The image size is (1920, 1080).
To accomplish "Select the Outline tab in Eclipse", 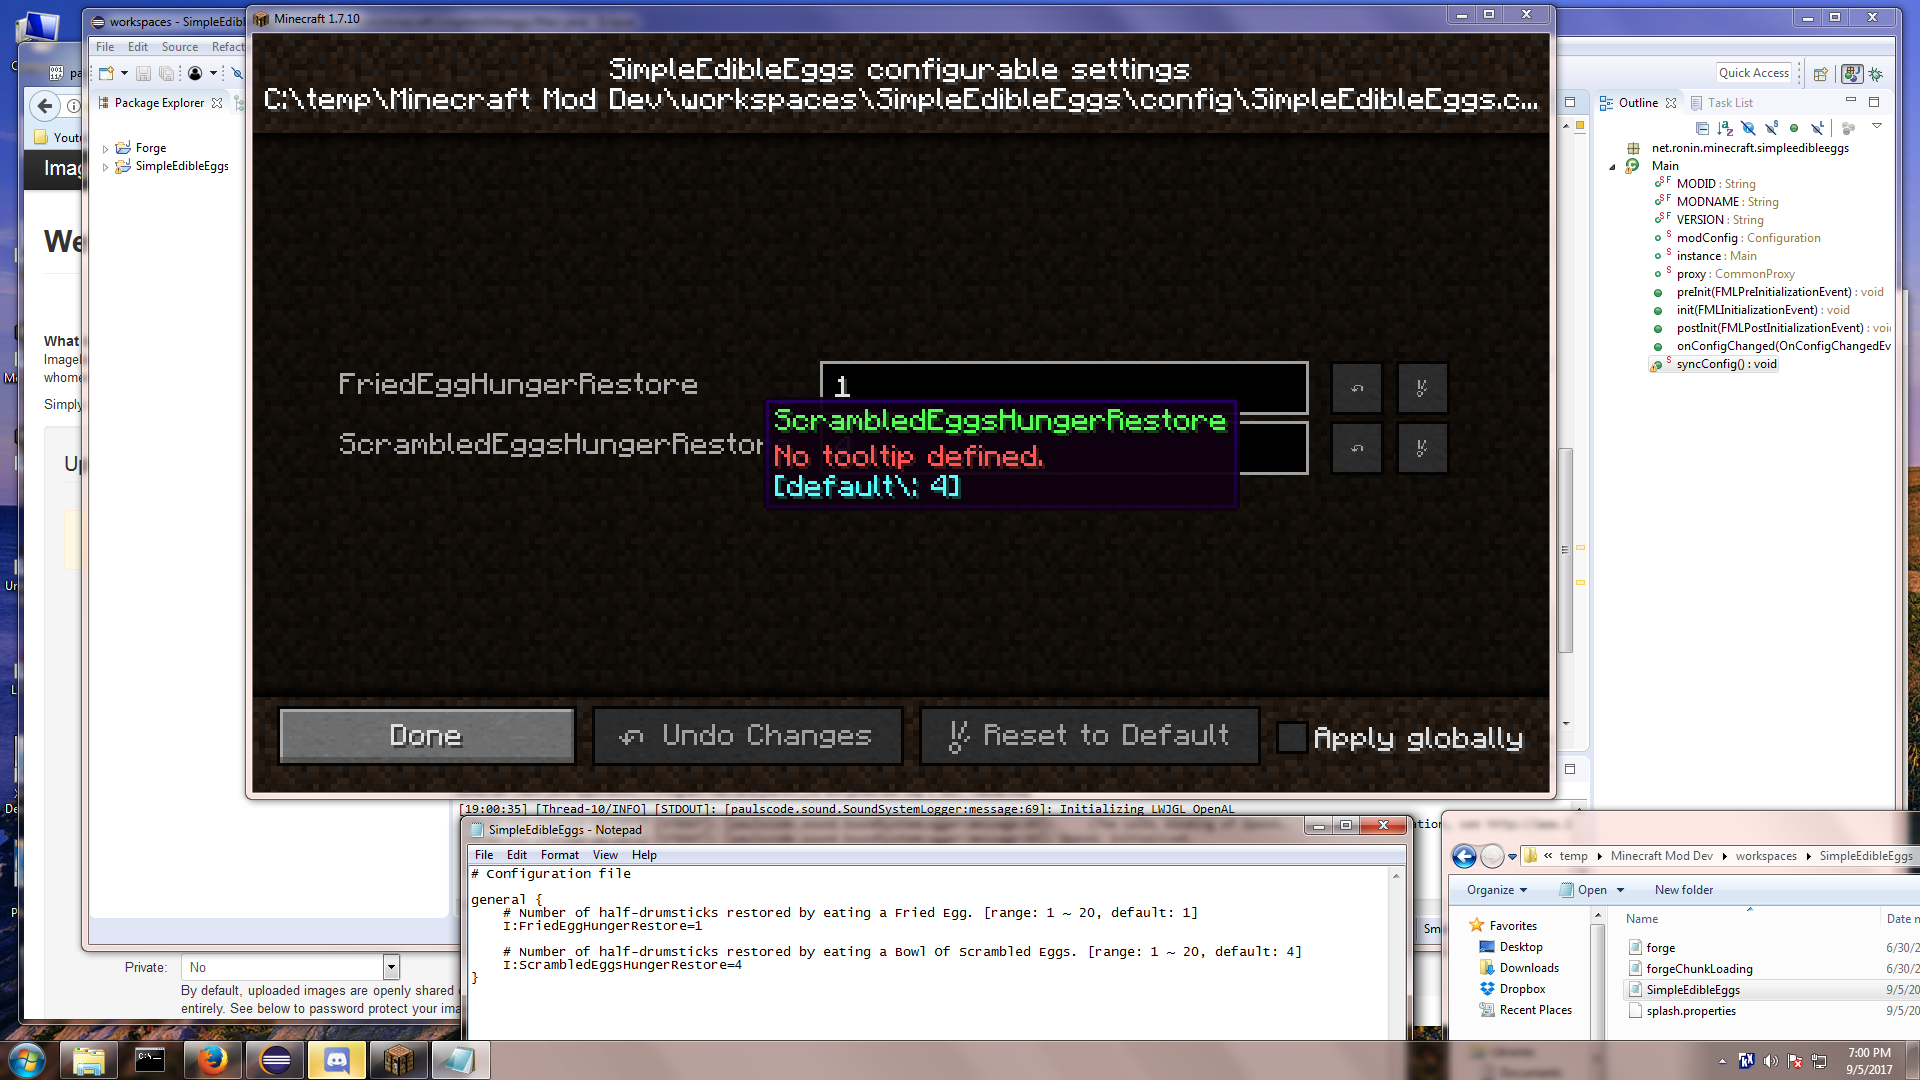I will click(1638, 103).
